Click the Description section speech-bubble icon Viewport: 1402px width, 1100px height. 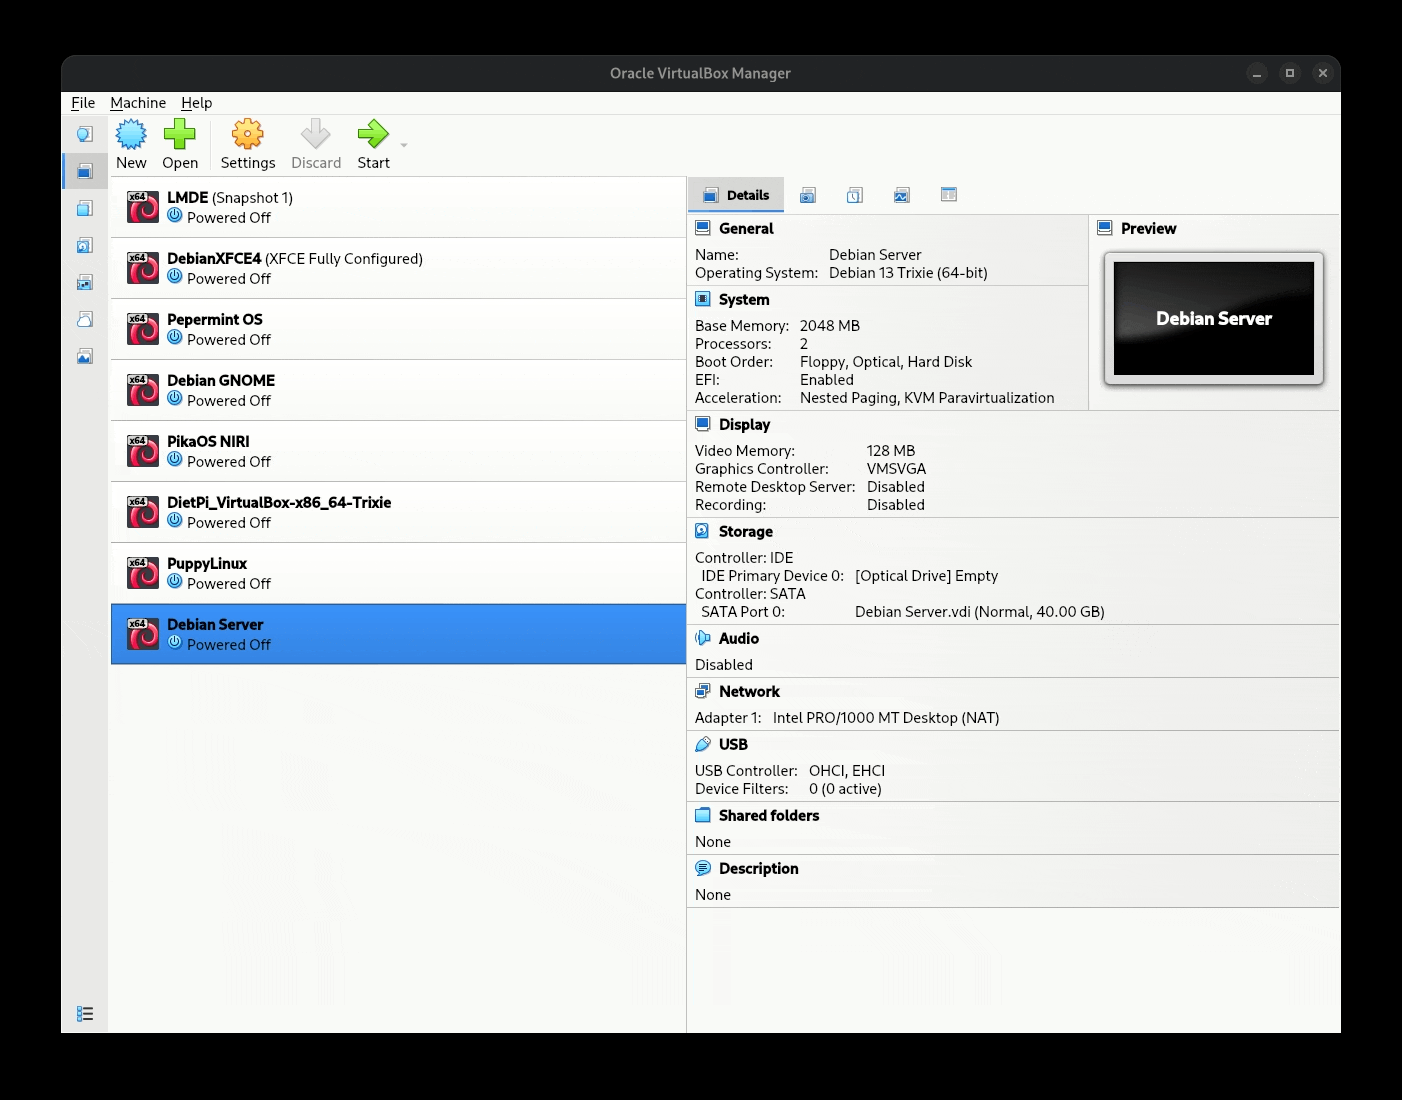[703, 868]
